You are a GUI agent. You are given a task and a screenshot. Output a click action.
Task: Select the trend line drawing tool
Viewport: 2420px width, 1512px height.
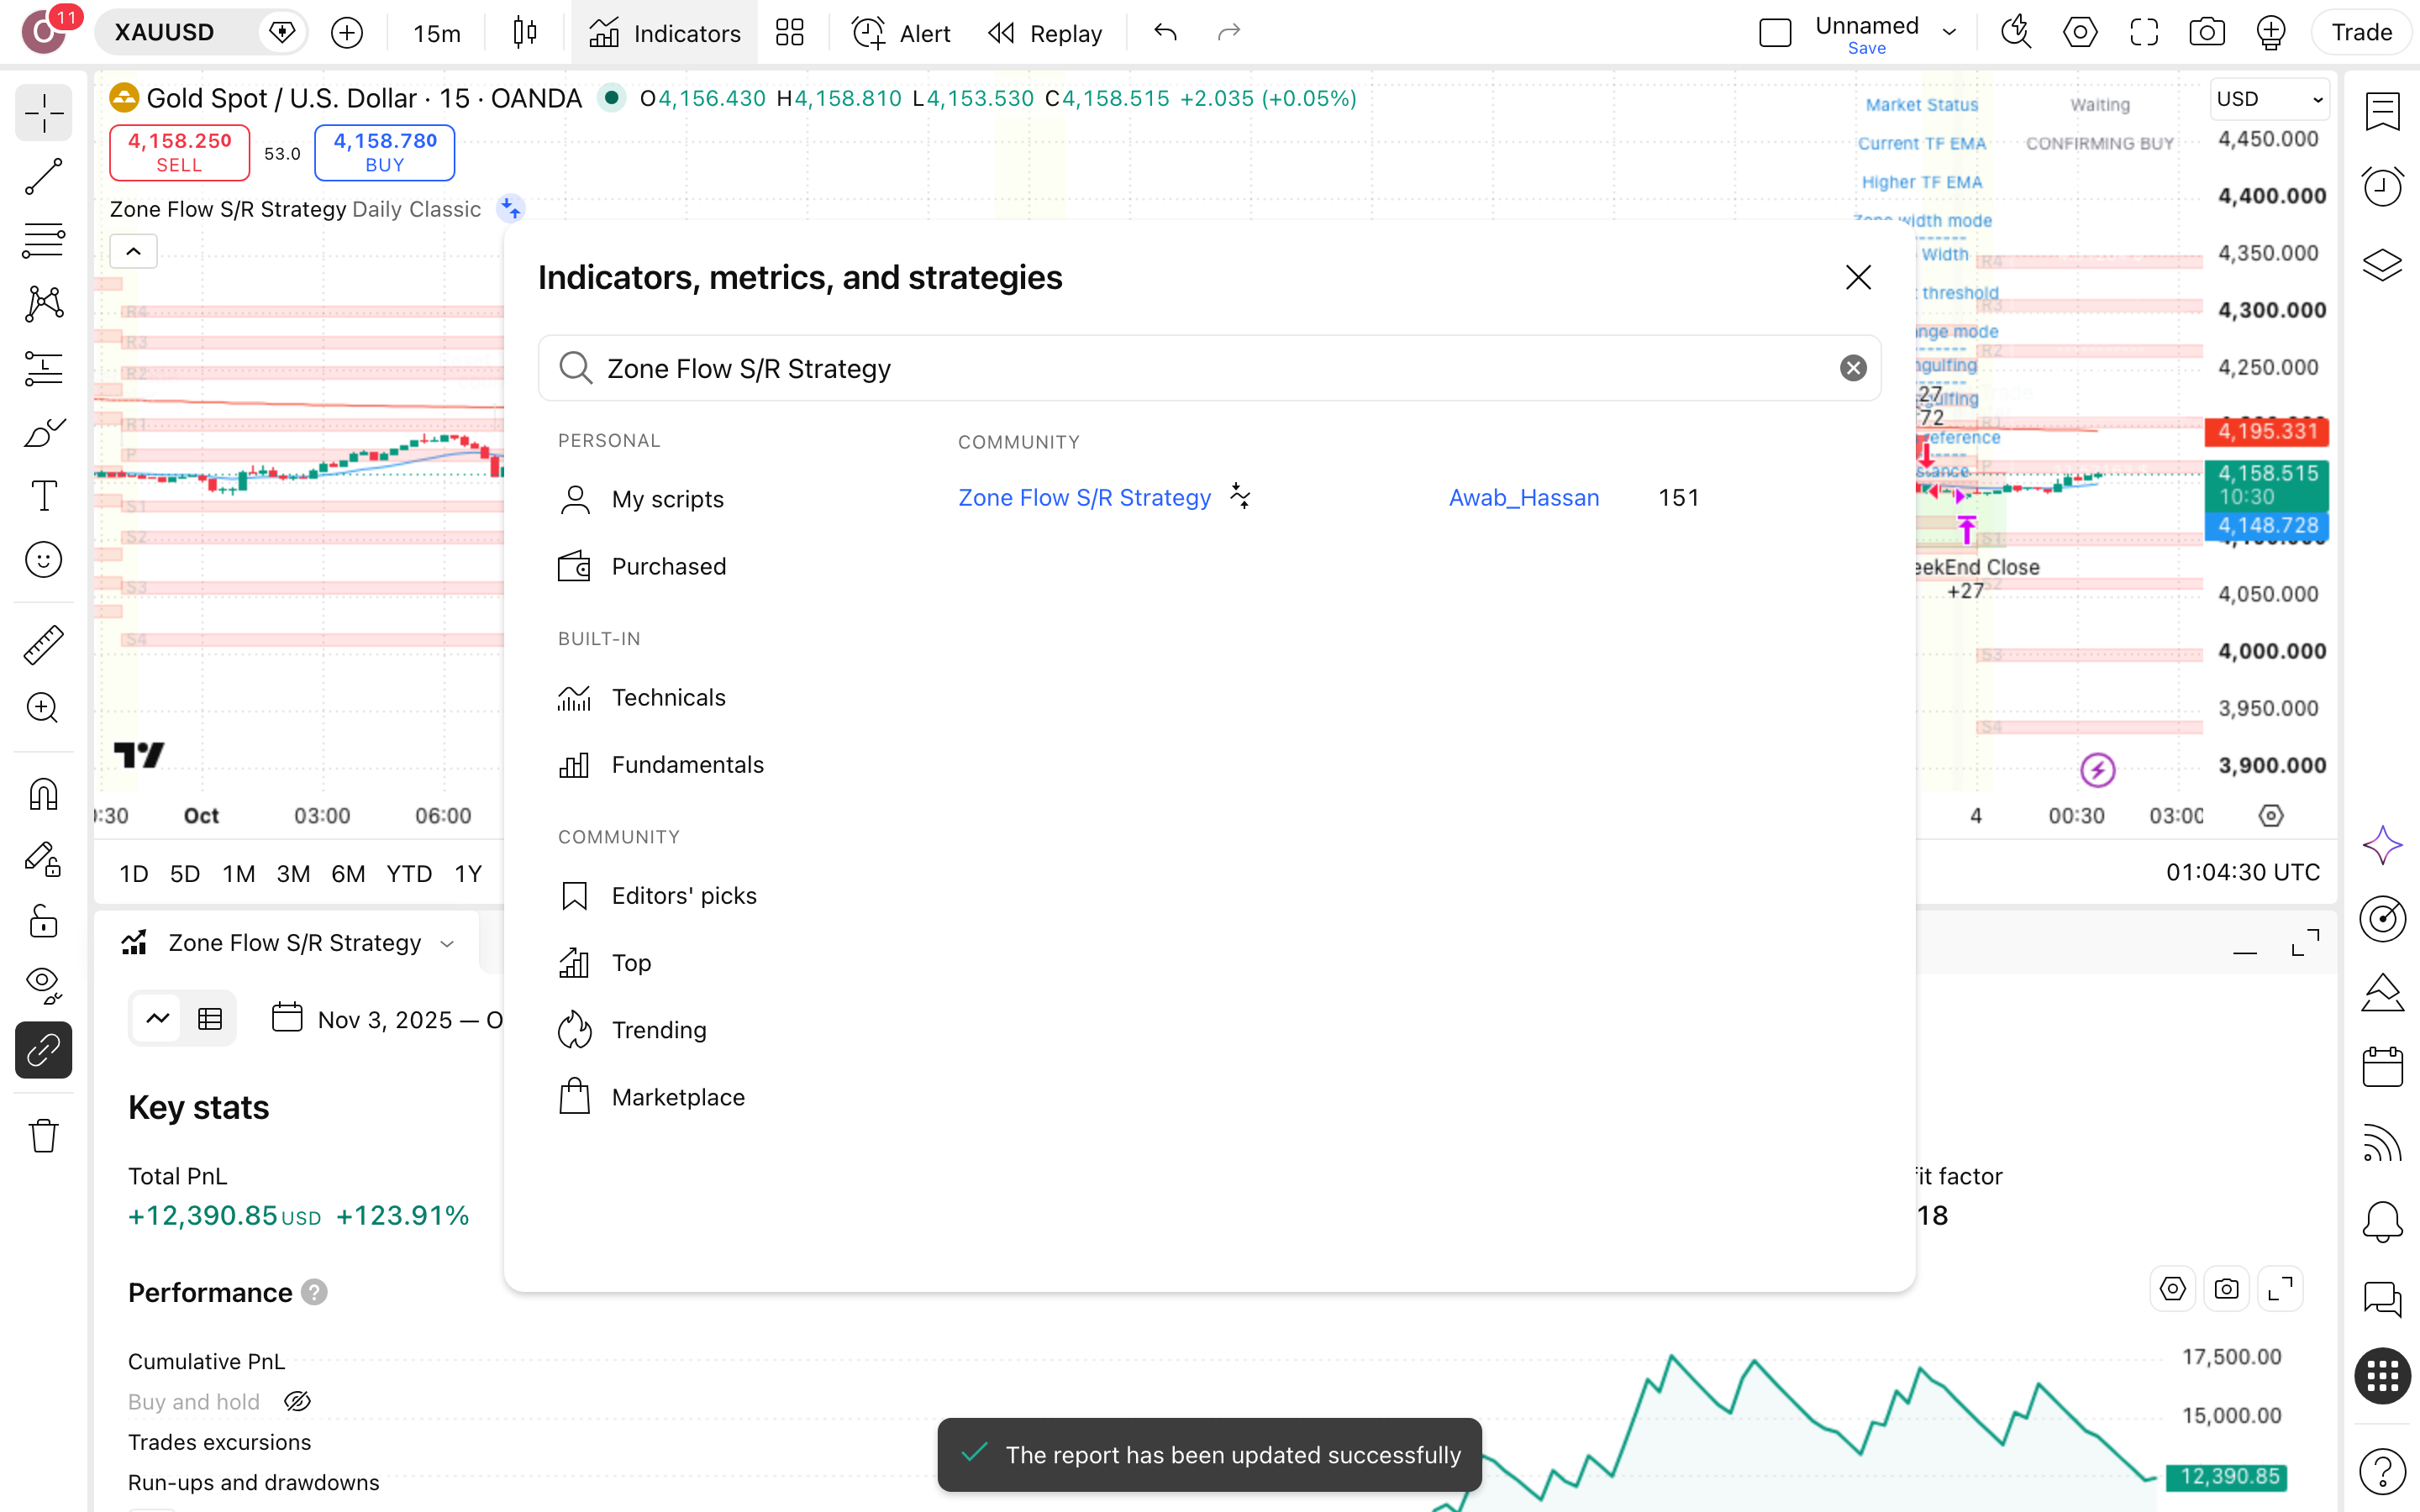click(43, 177)
